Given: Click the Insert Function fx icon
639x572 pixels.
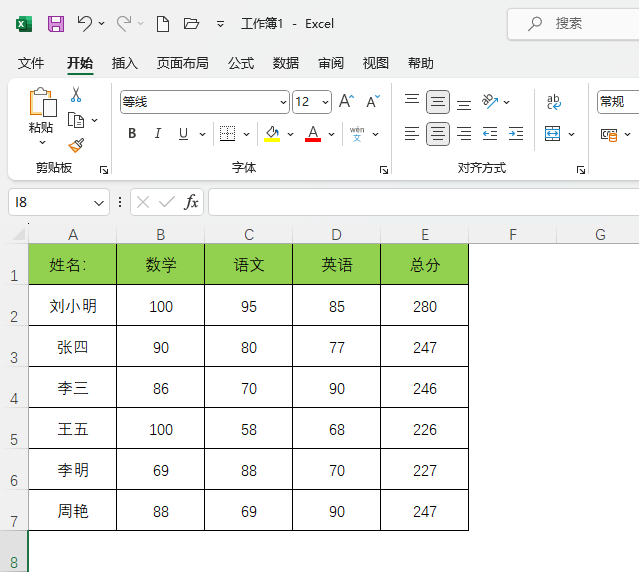Looking at the screenshot, I should point(191,202).
